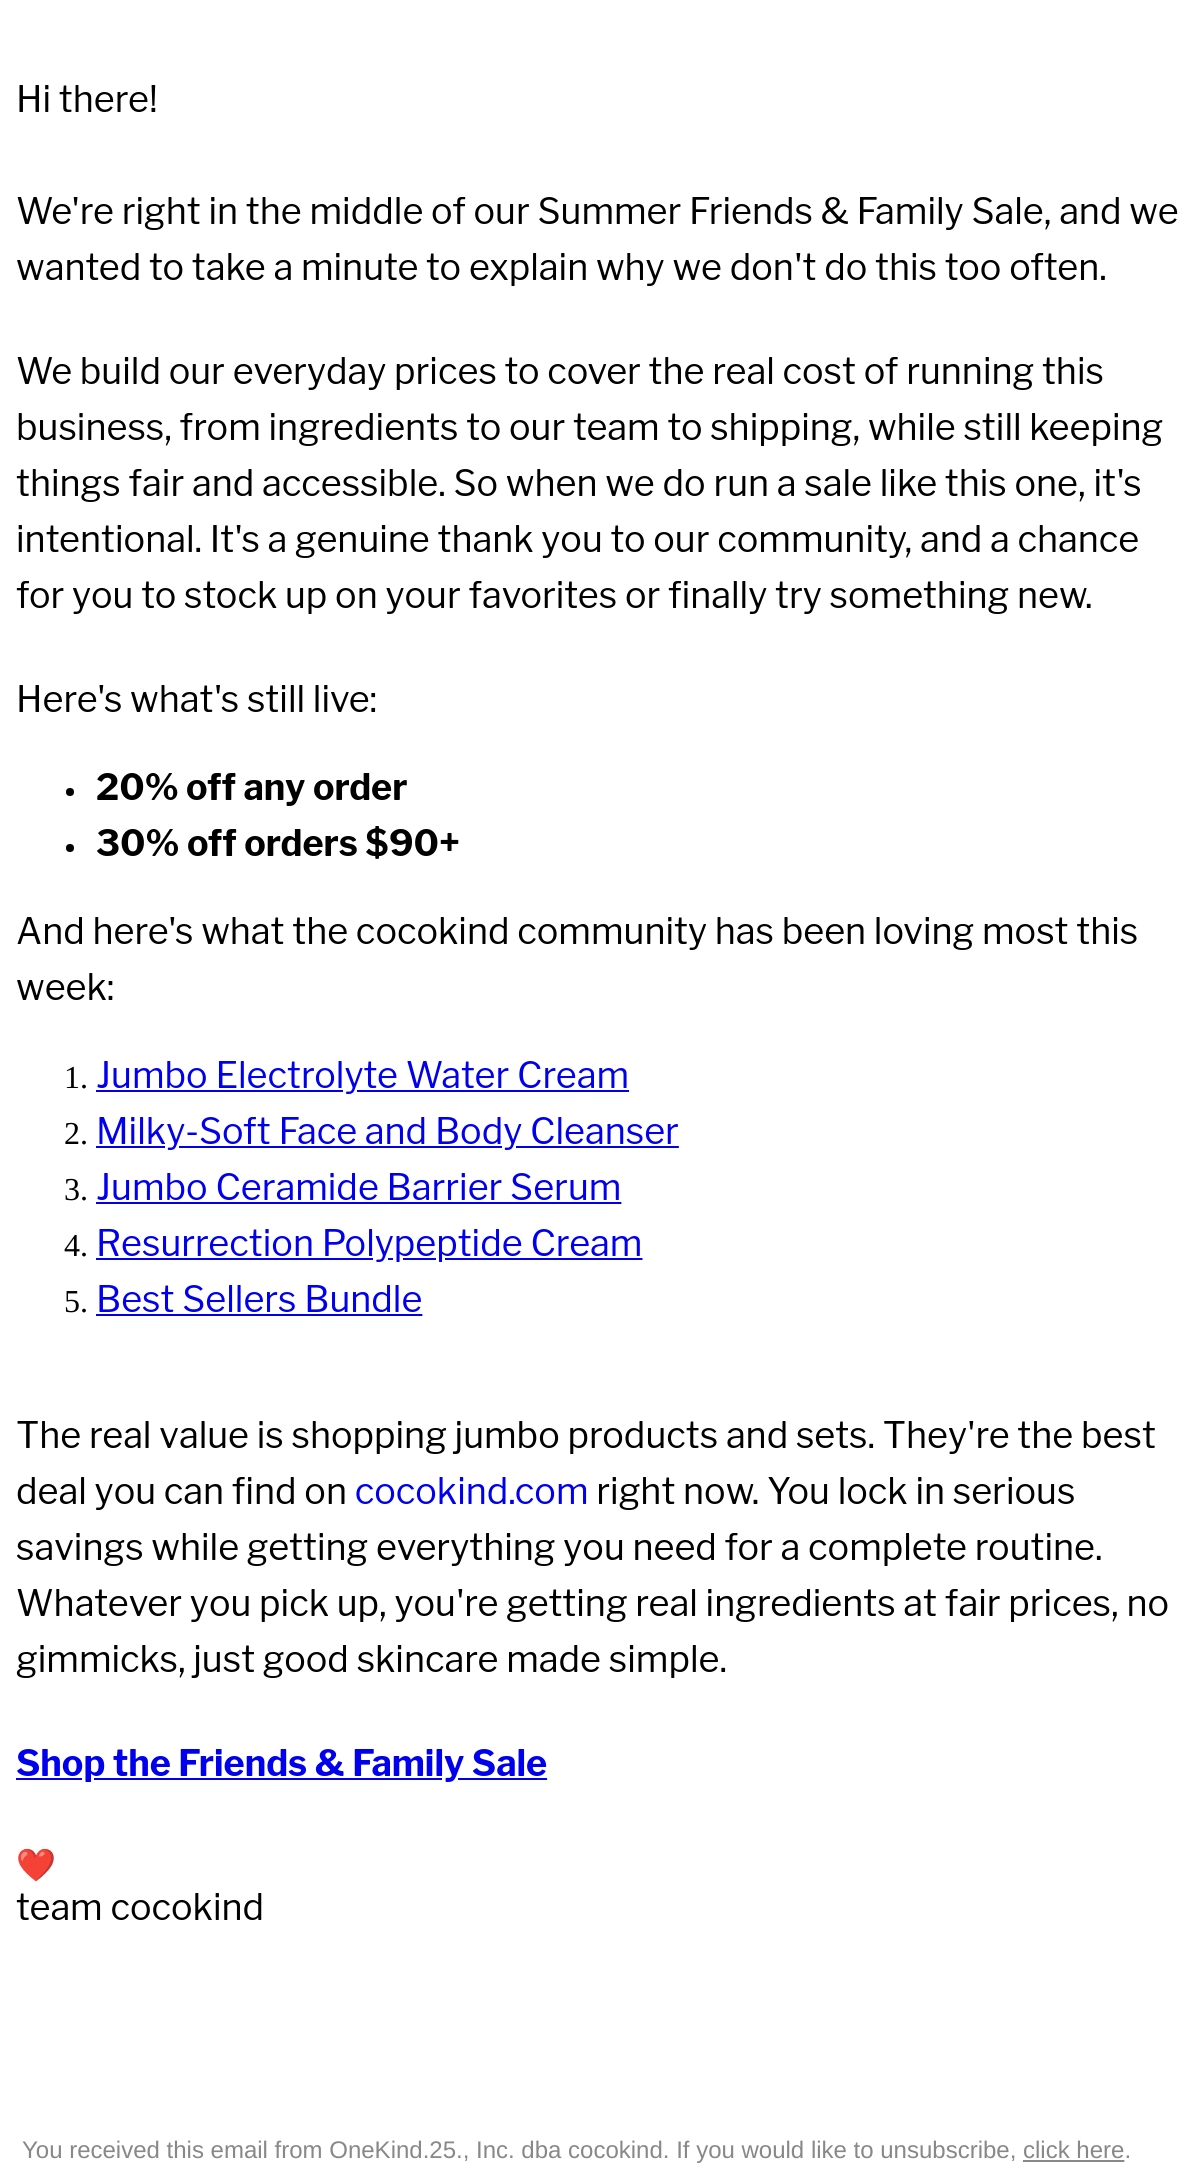Click the 'cocokind community has been loving' sentence
1200x2172 pixels.
(x=577, y=959)
